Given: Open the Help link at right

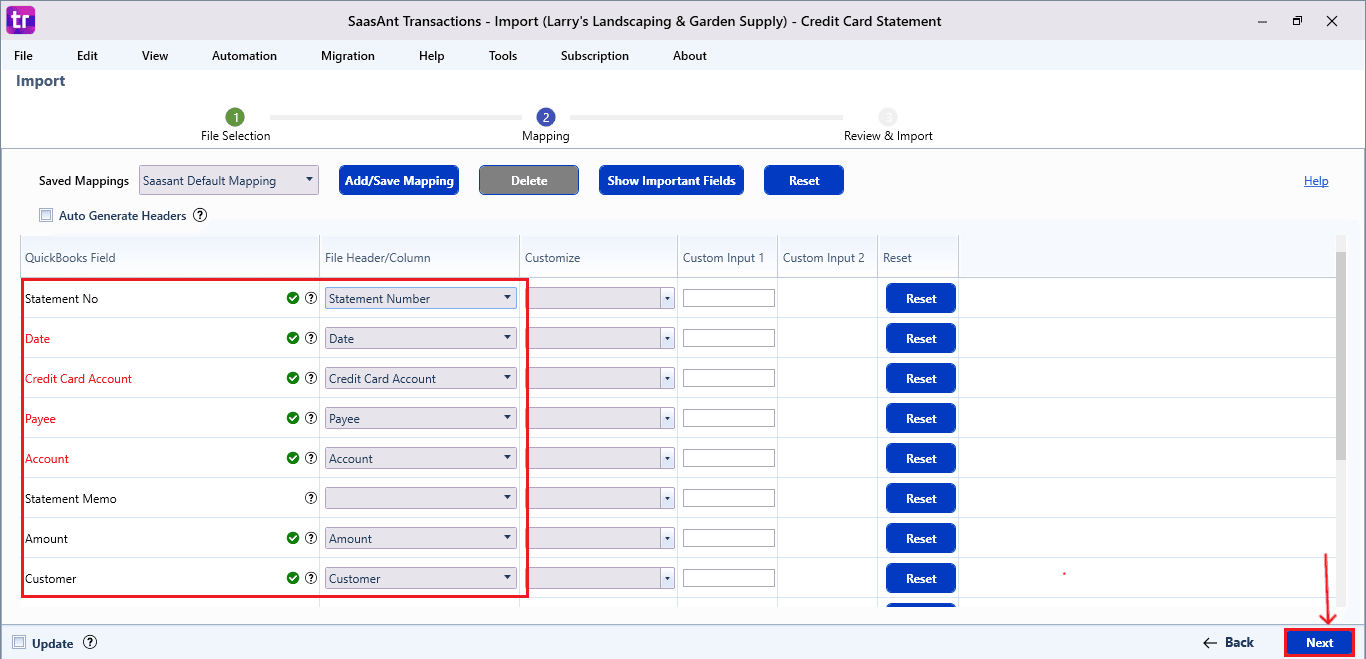Looking at the screenshot, I should tap(1316, 181).
